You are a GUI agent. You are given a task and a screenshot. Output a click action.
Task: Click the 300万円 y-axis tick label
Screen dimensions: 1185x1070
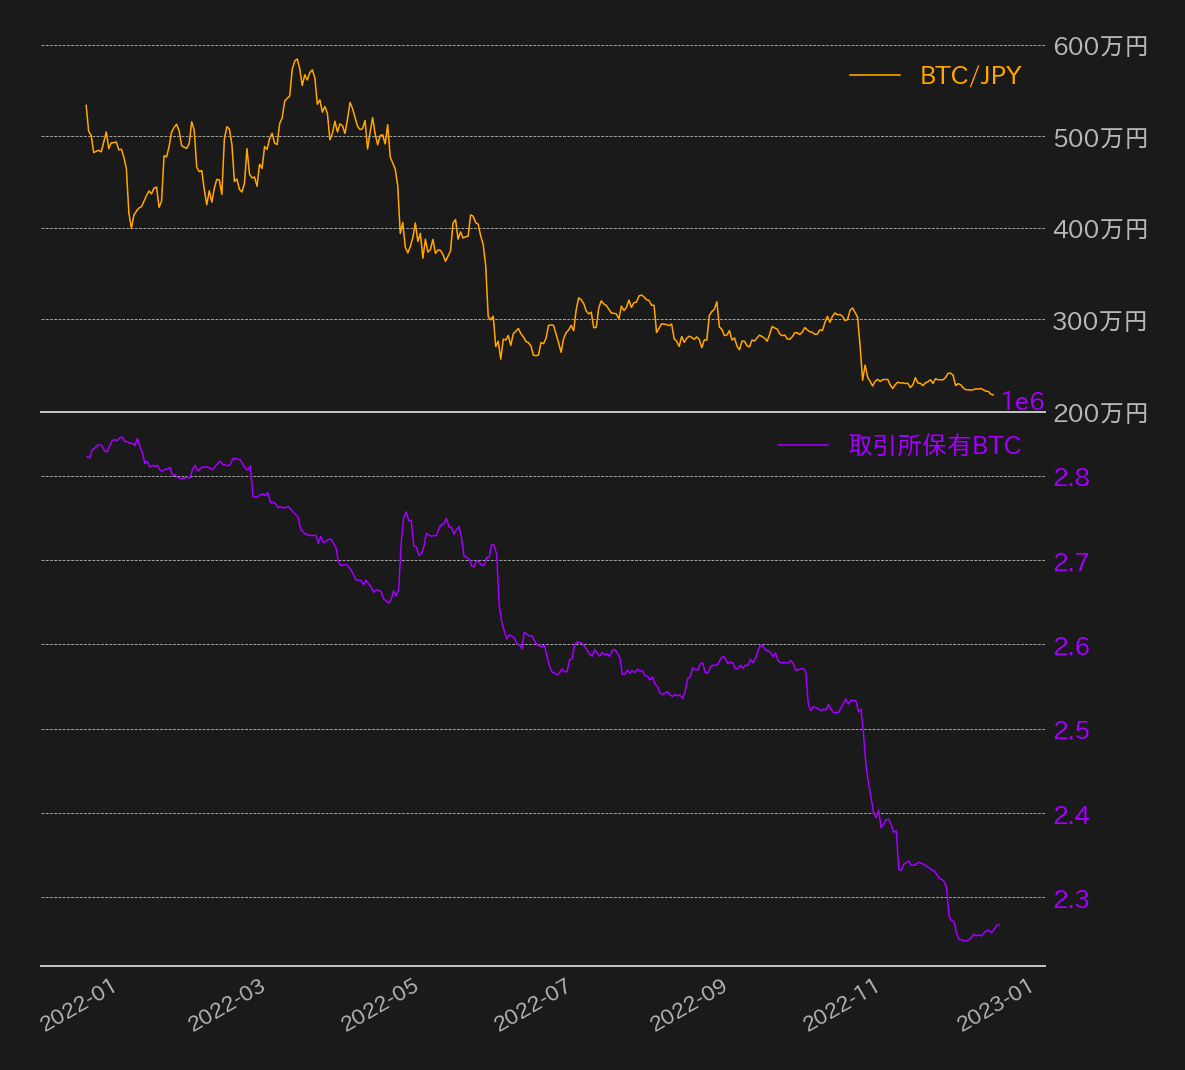[x=1100, y=321]
